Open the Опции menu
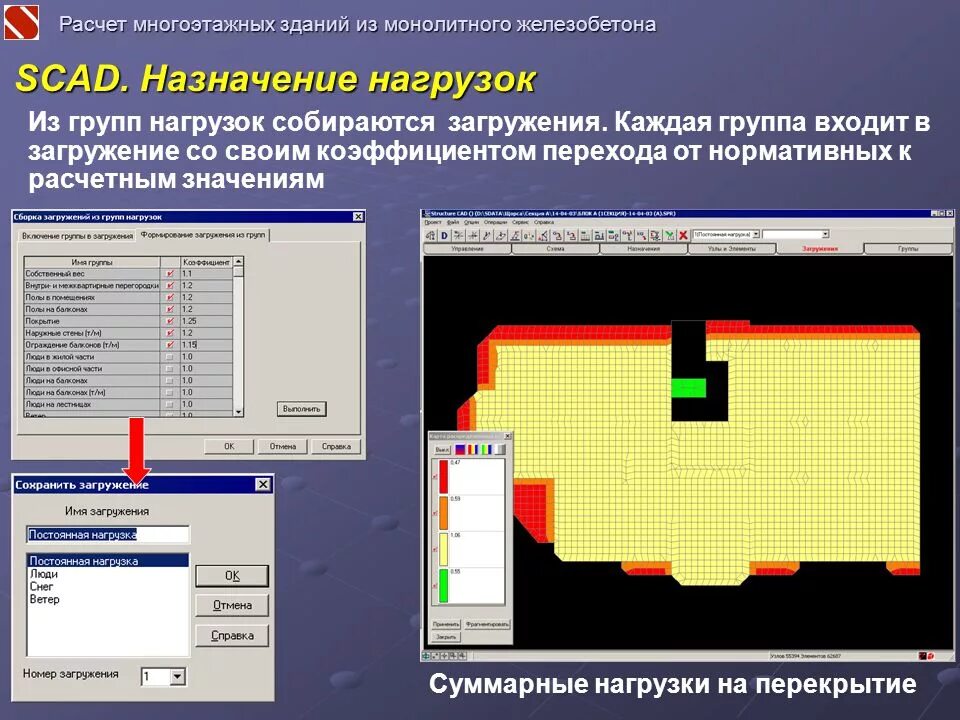The width and height of the screenshot is (960, 720). pos(471,222)
